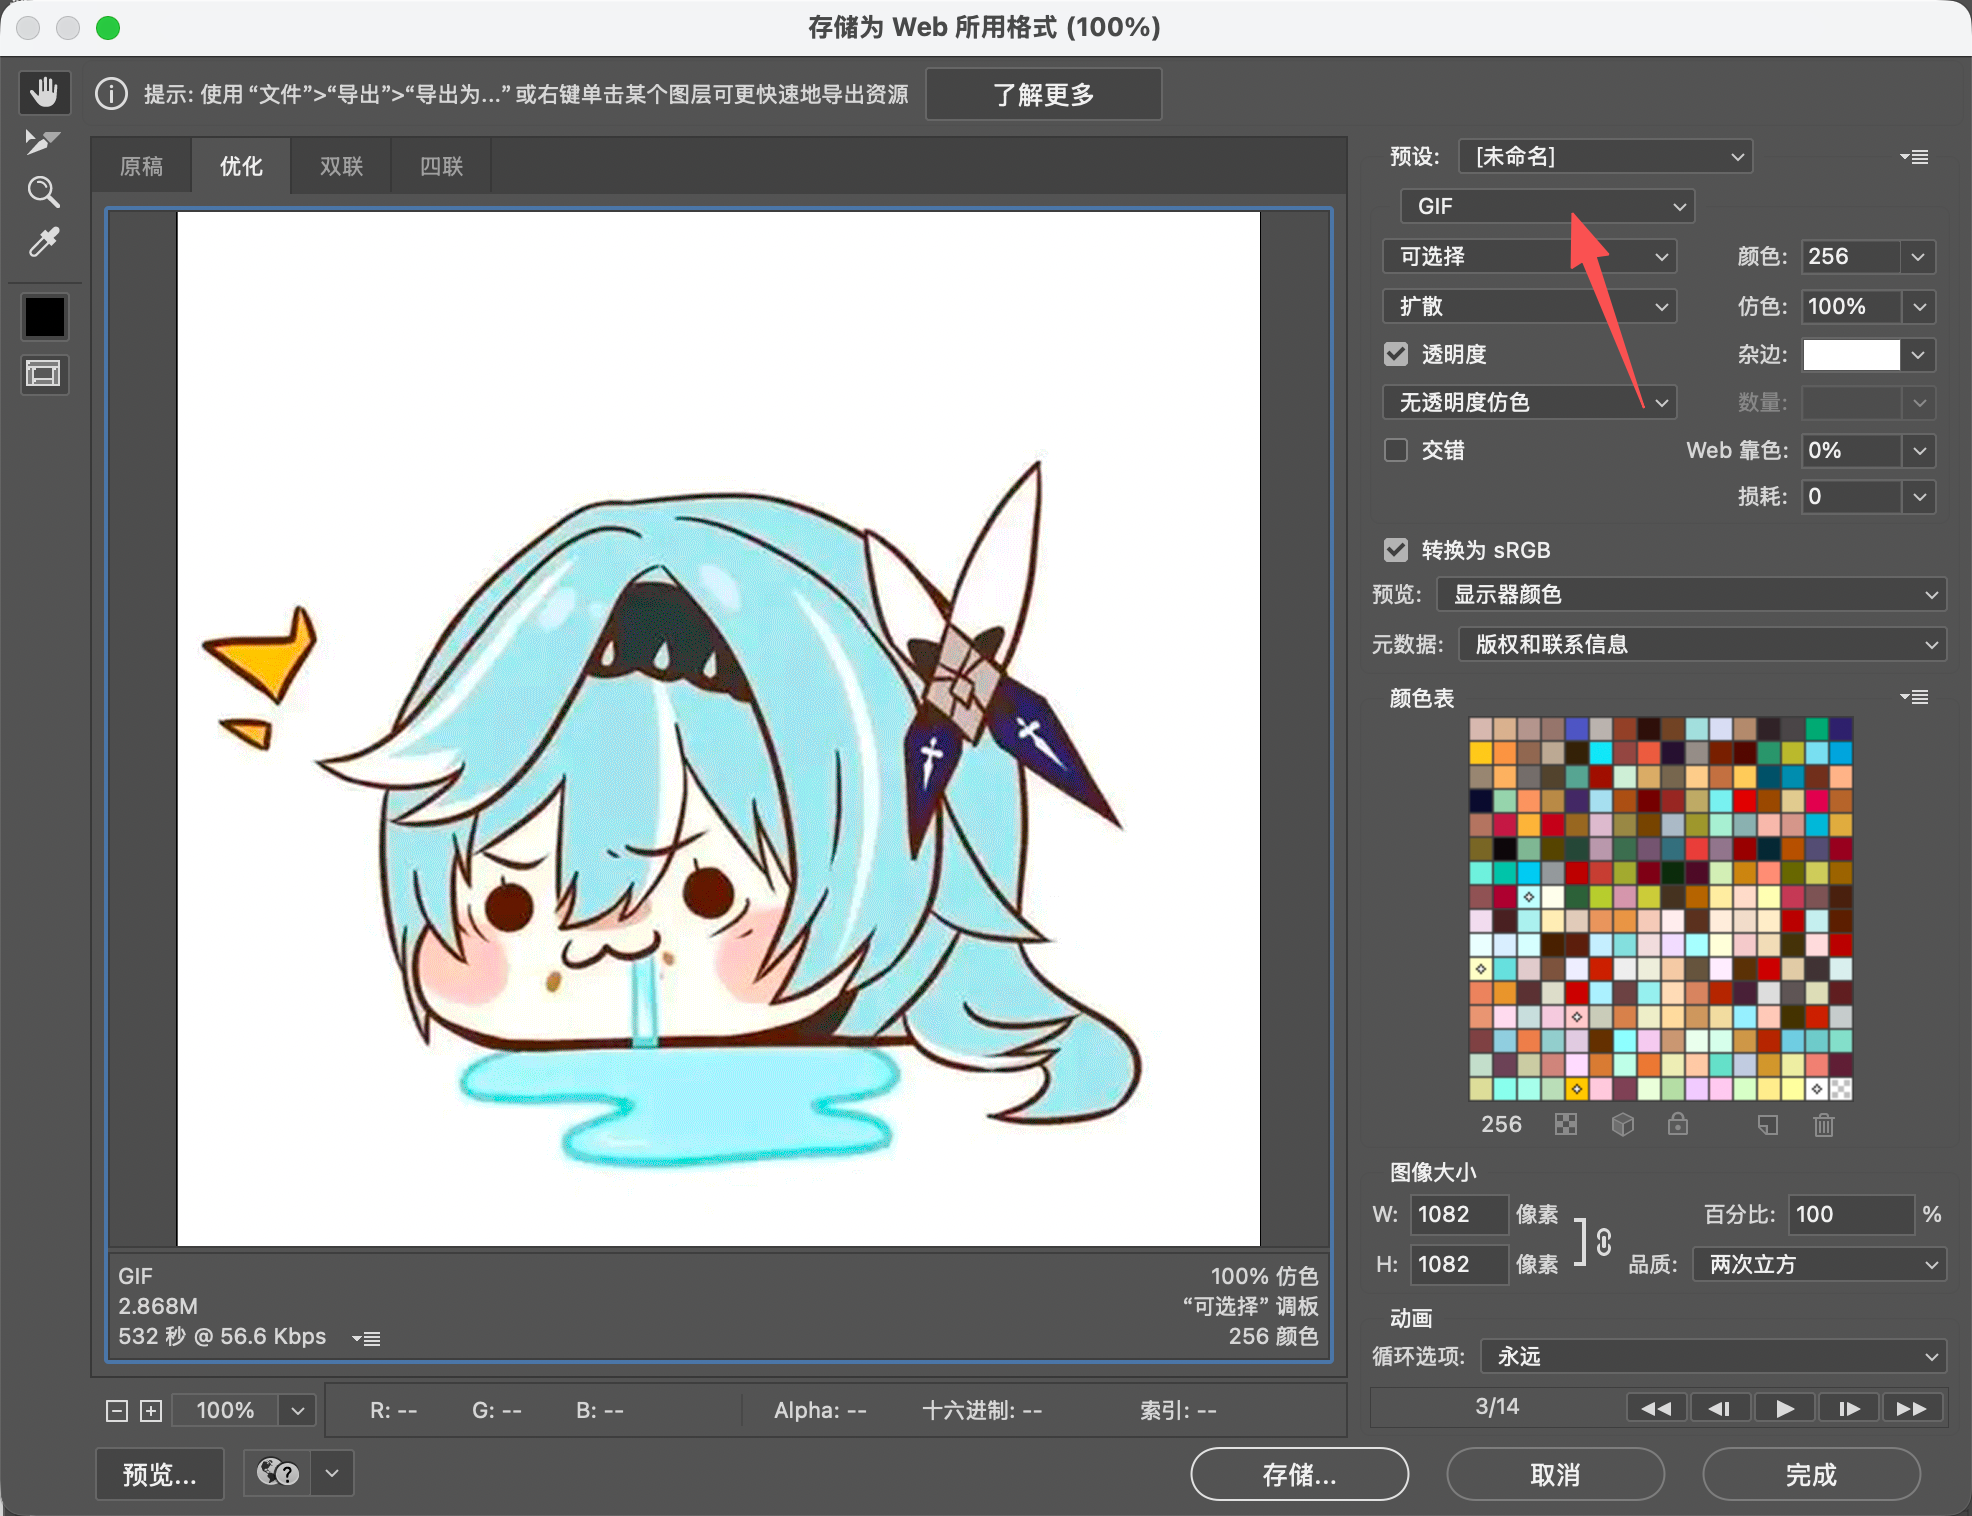Open the 仿色 100% dropdown arrow

coord(1918,306)
